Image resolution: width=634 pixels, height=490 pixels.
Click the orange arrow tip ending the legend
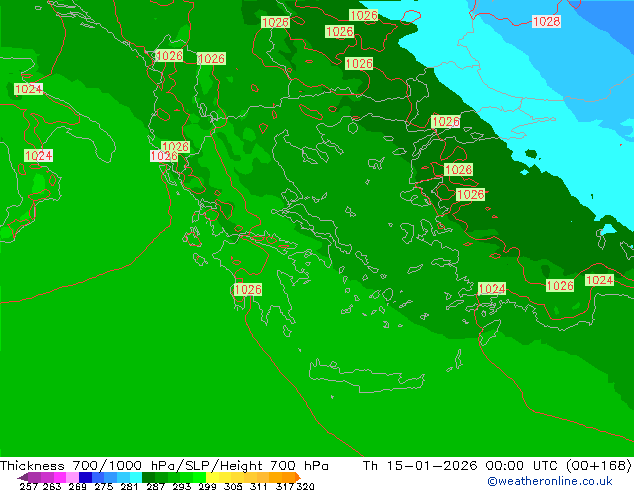[298, 477]
